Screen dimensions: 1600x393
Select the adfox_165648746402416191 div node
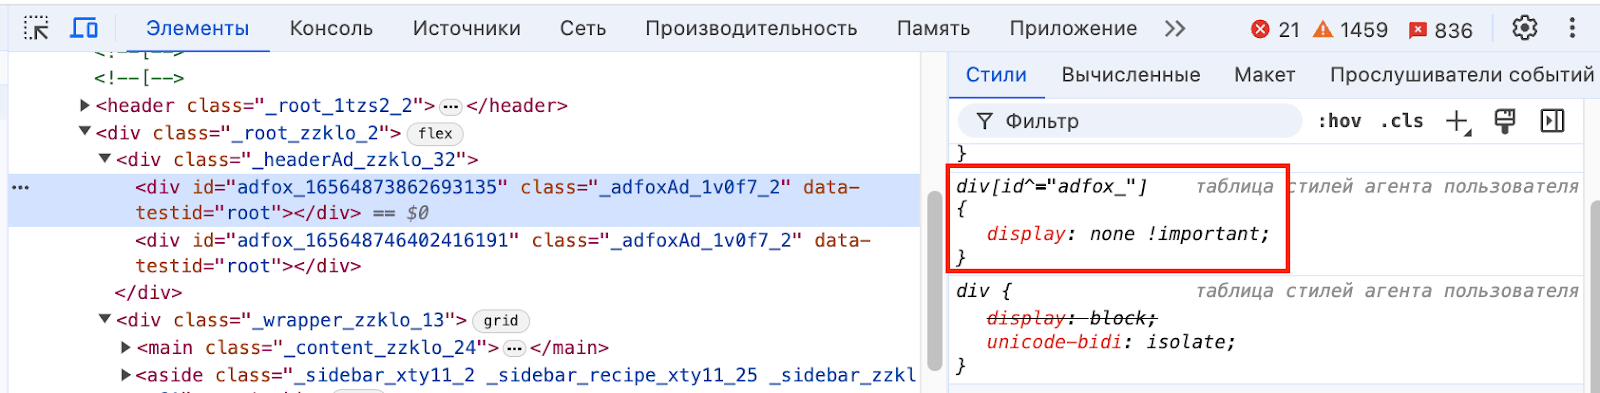coord(464,253)
